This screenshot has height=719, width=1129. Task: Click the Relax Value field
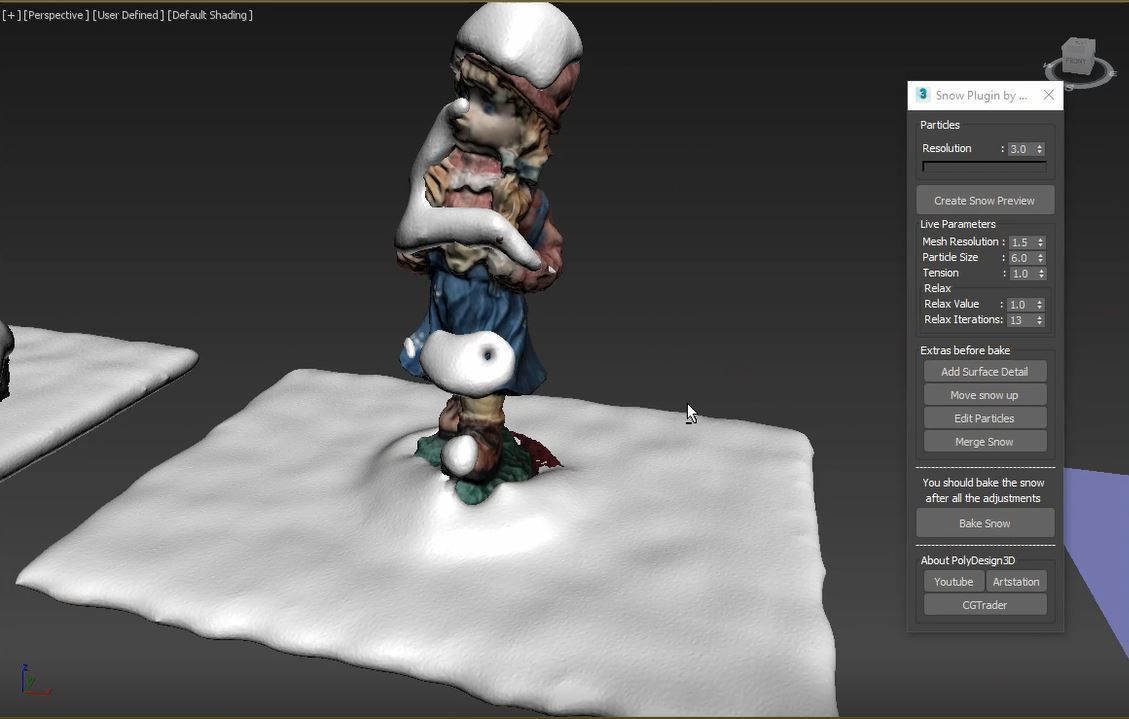click(x=1021, y=304)
